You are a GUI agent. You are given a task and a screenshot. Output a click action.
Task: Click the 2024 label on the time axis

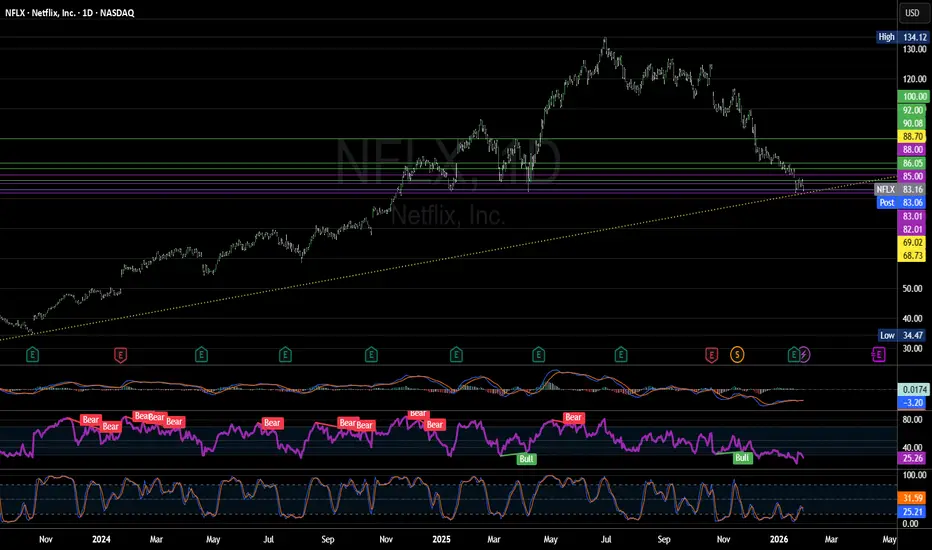101,539
